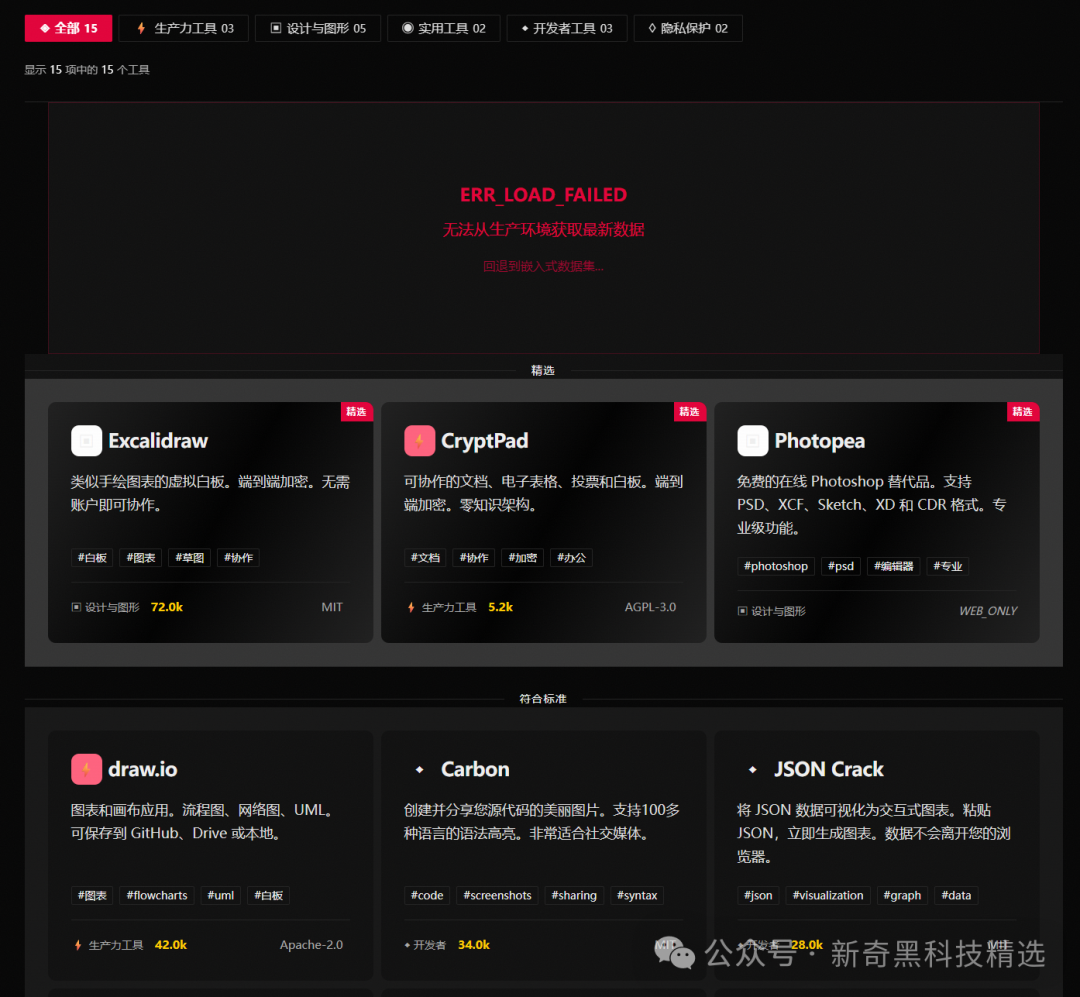Image resolution: width=1080 pixels, height=997 pixels.
Task: Click the #psd tag on Photopea
Action: pos(840,566)
